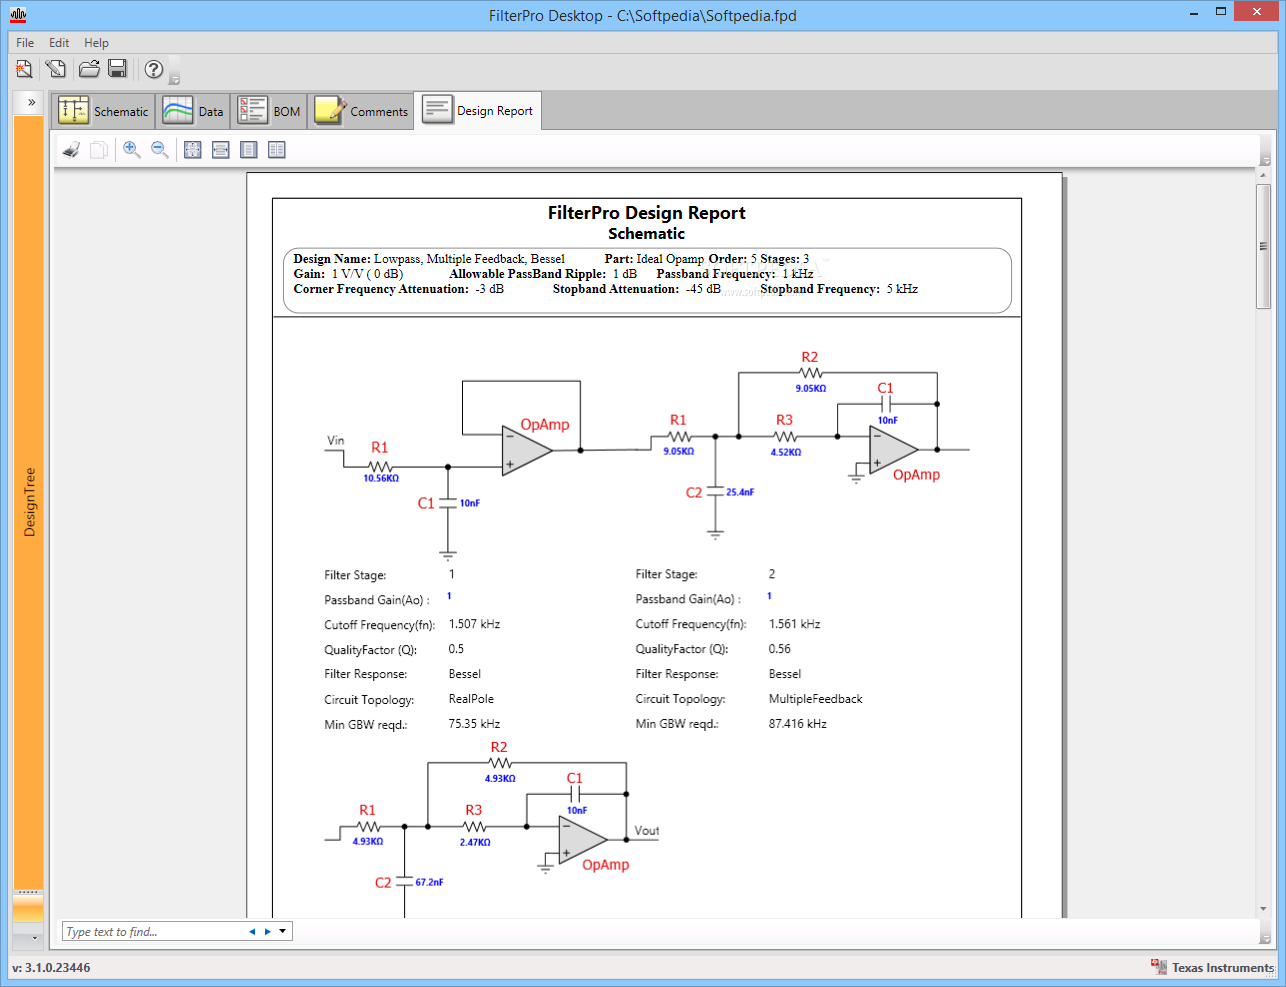This screenshot has height=987, width=1286.
Task: Open the Help menu
Action: point(96,43)
